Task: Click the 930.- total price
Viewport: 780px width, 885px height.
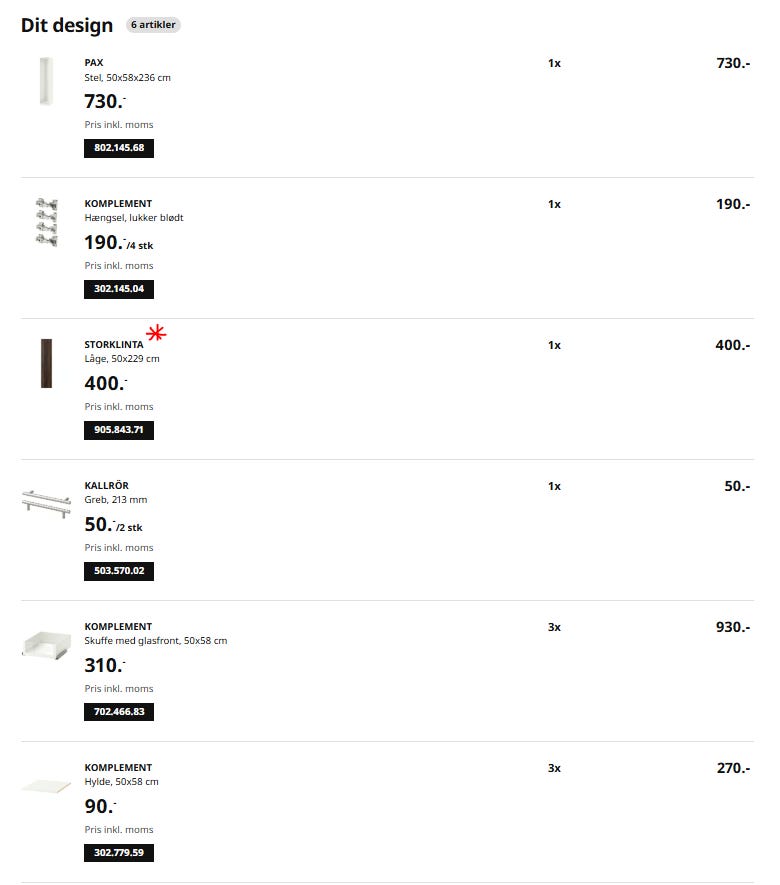Action: (x=733, y=627)
